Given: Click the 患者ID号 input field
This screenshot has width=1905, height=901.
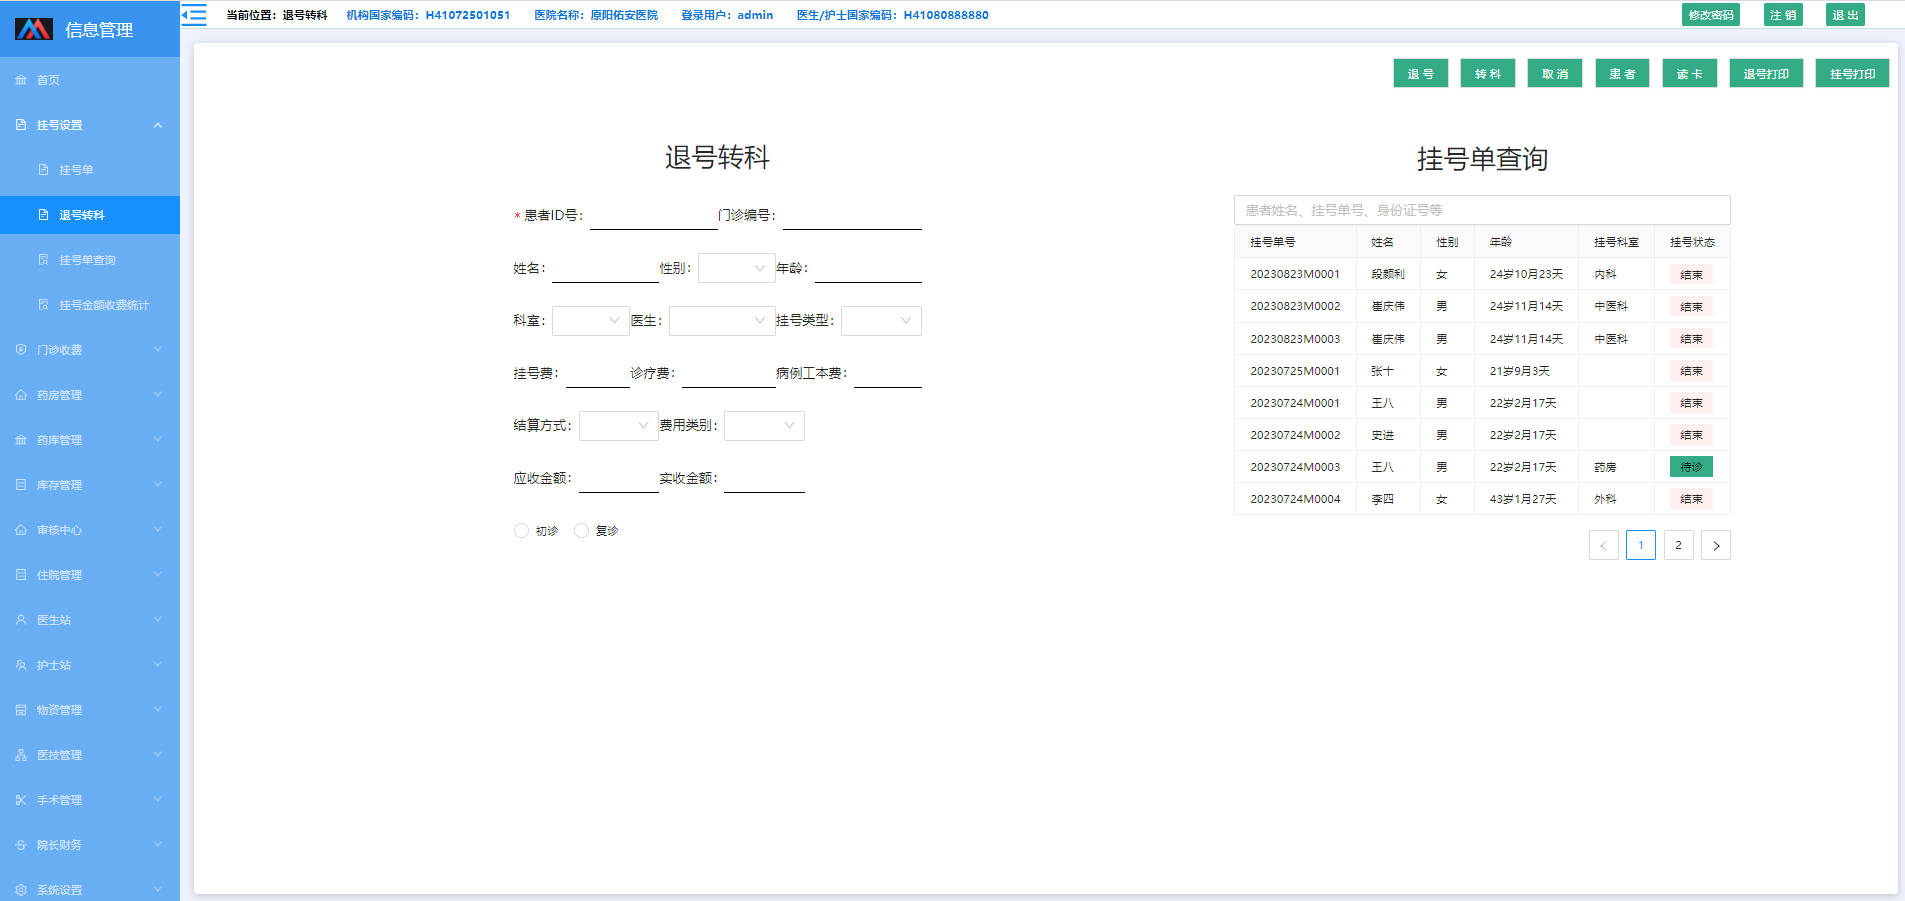Looking at the screenshot, I should click(654, 216).
